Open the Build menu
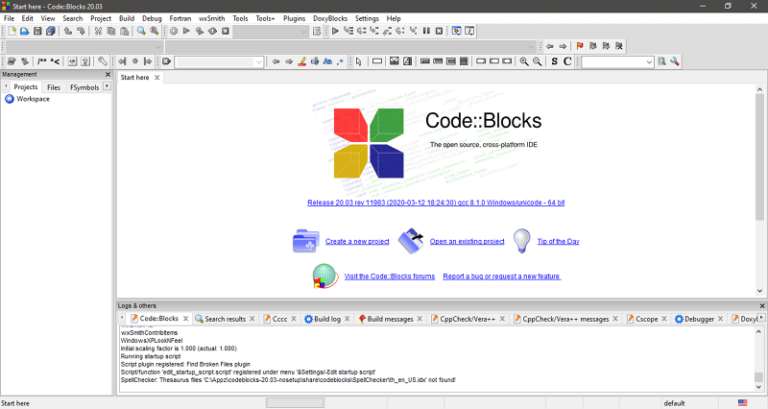The image size is (768, 409). [x=126, y=18]
